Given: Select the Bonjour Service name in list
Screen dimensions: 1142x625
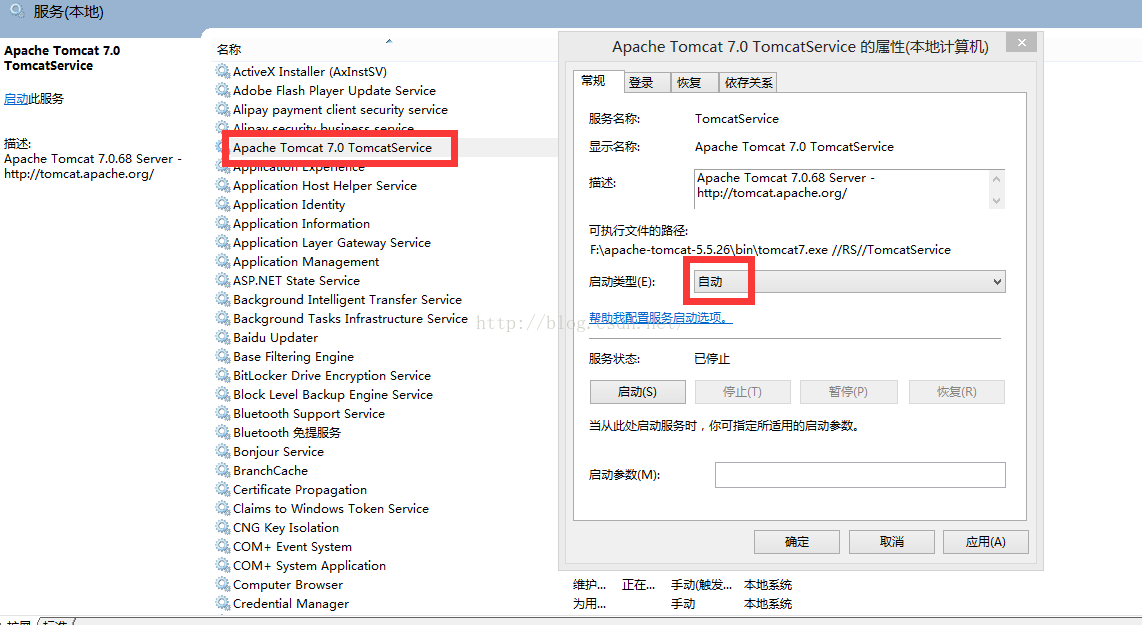Looking at the screenshot, I should (278, 452).
